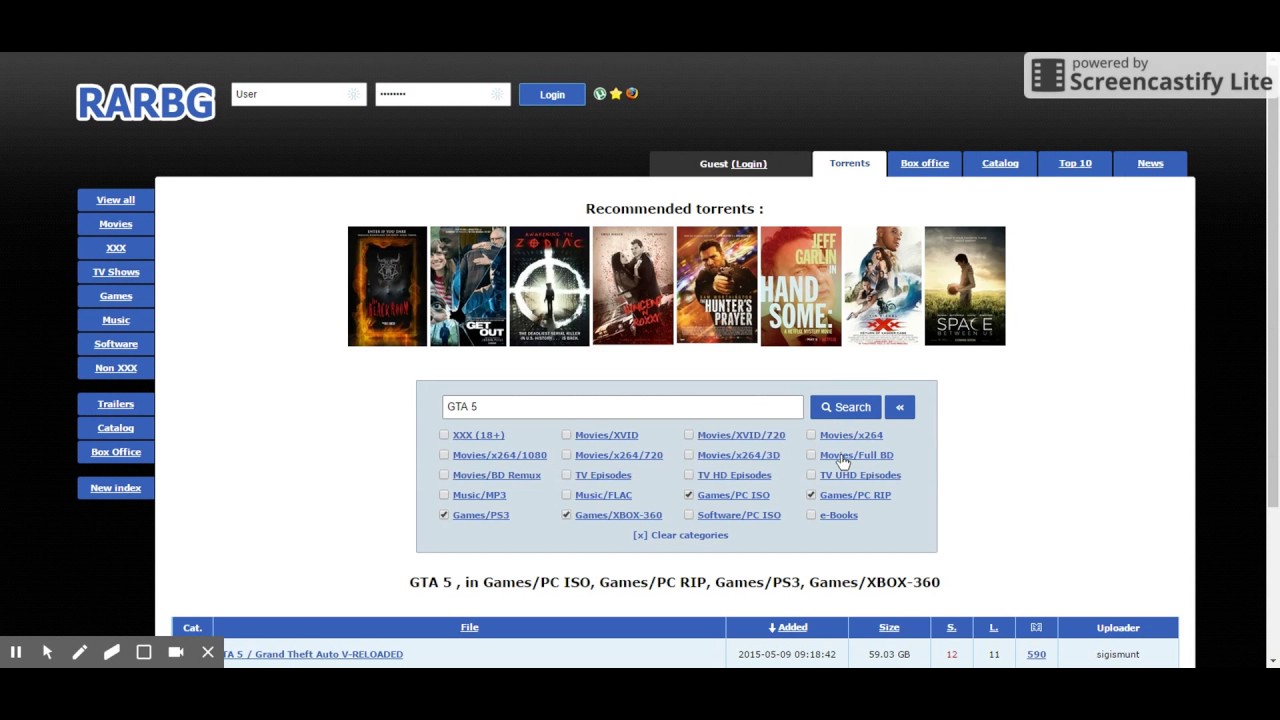Click the password manager icon in password field

click(x=497, y=94)
